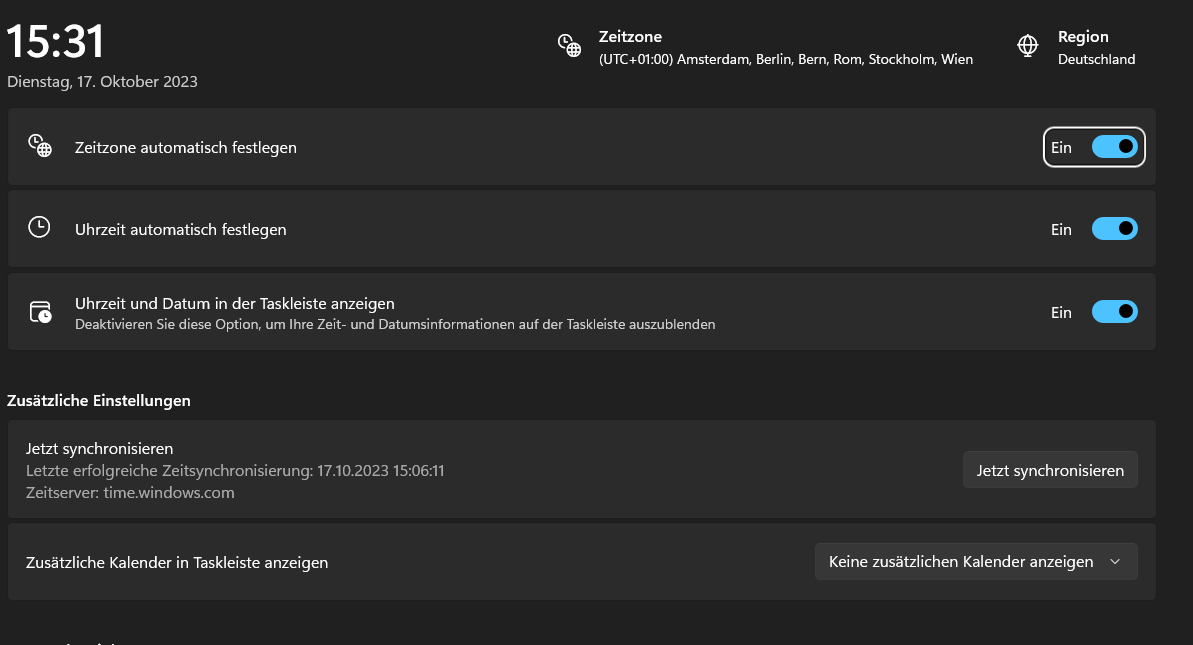Click Zusätzliche Kalender in Taskleiste anzeigen label

177,563
